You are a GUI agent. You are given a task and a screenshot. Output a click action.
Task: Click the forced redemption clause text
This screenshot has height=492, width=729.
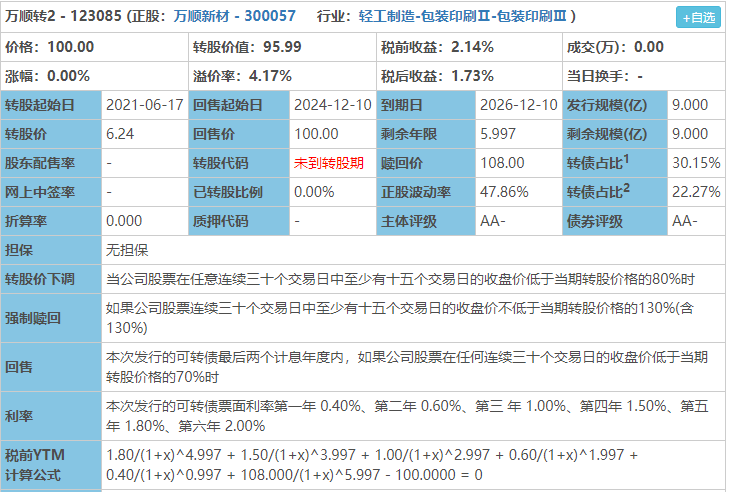pos(400,318)
